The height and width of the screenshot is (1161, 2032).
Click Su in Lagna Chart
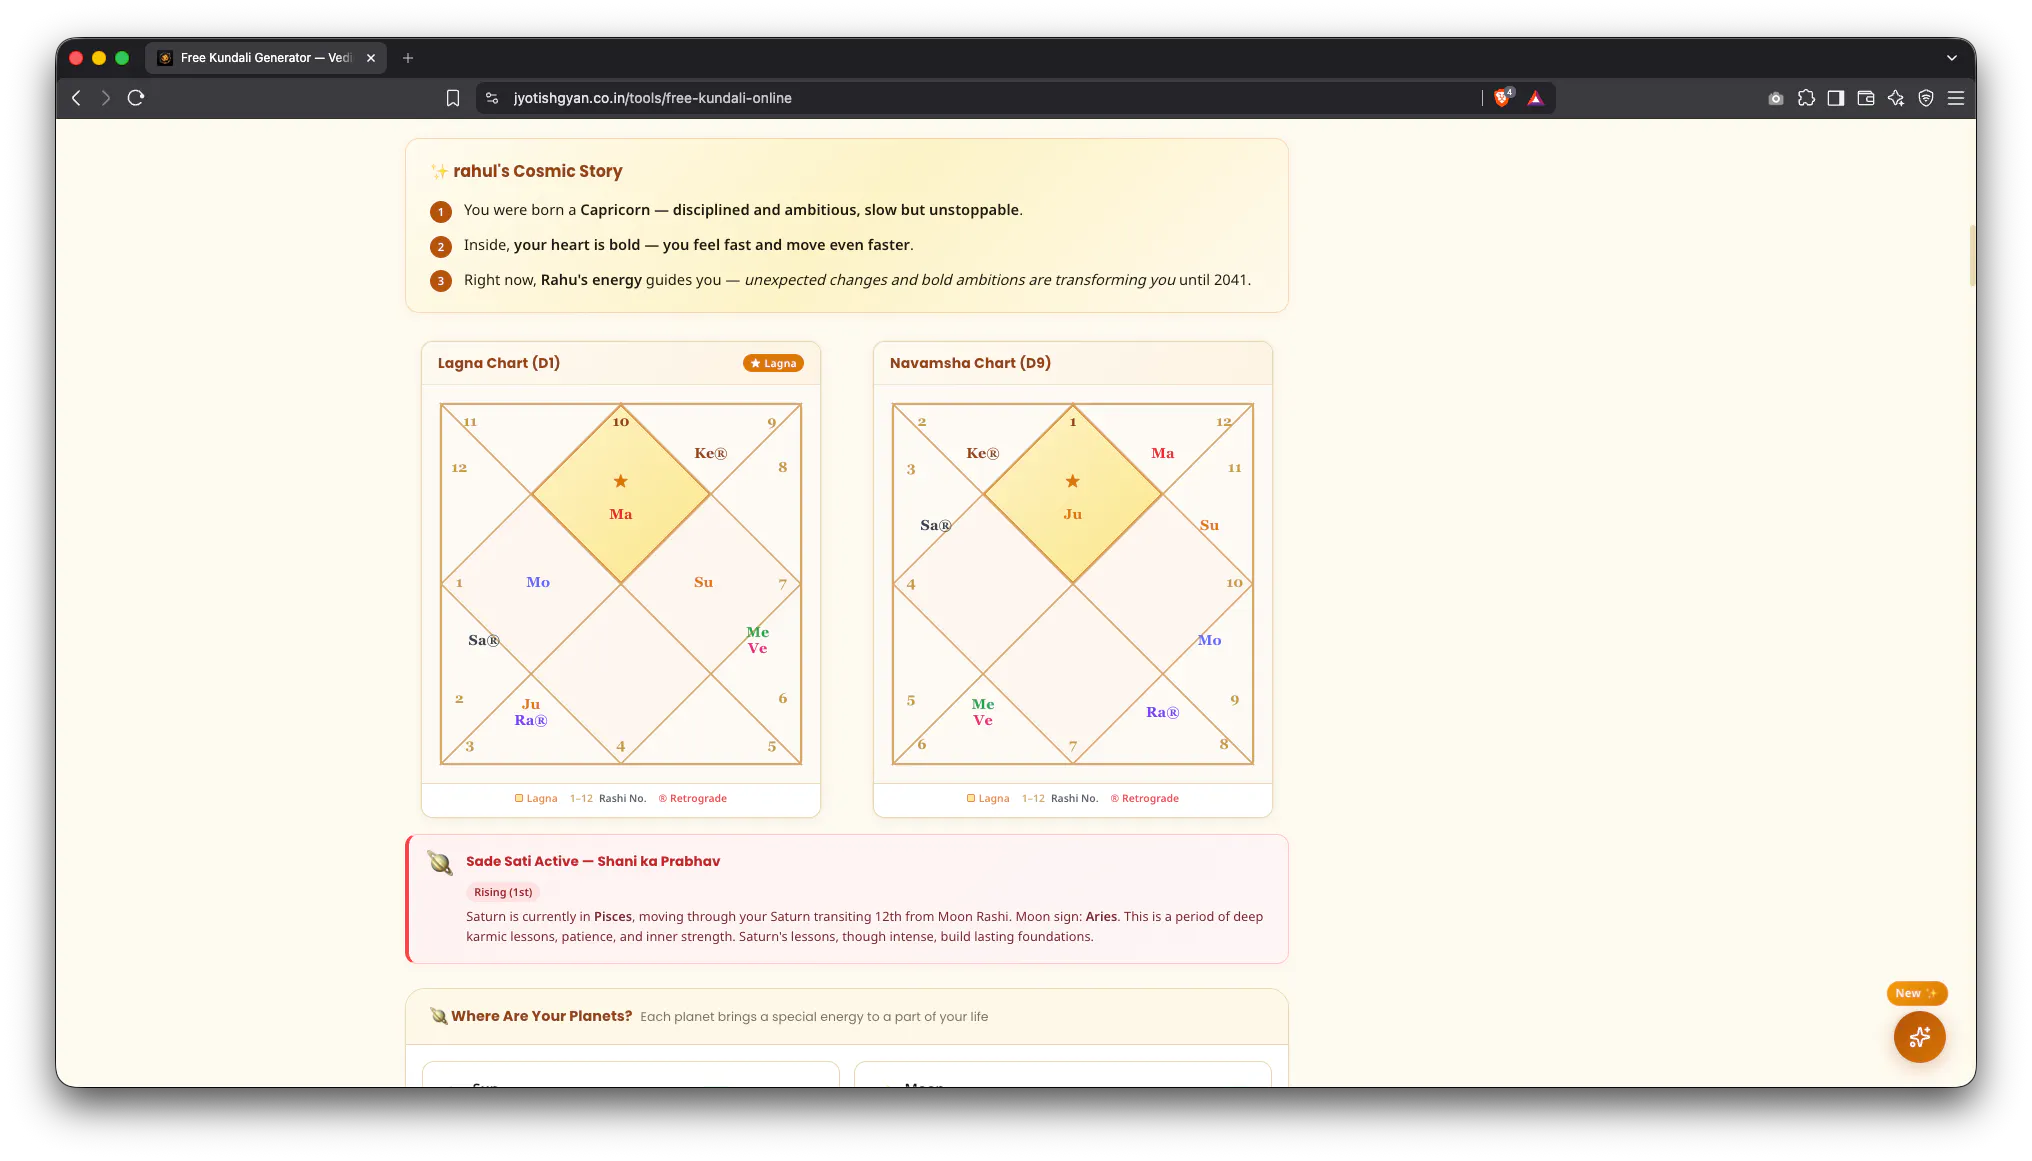(704, 582)
